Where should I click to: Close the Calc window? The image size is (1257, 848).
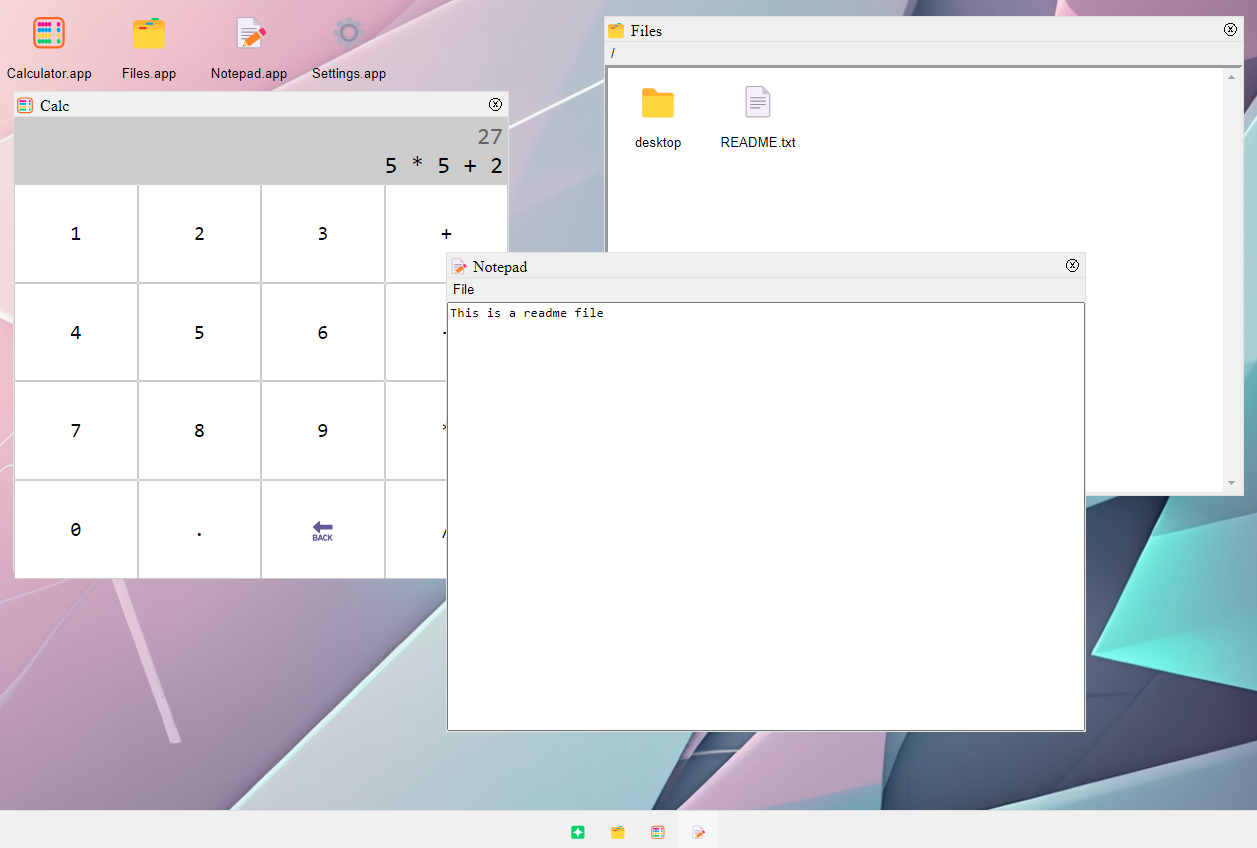coord(495,104)
